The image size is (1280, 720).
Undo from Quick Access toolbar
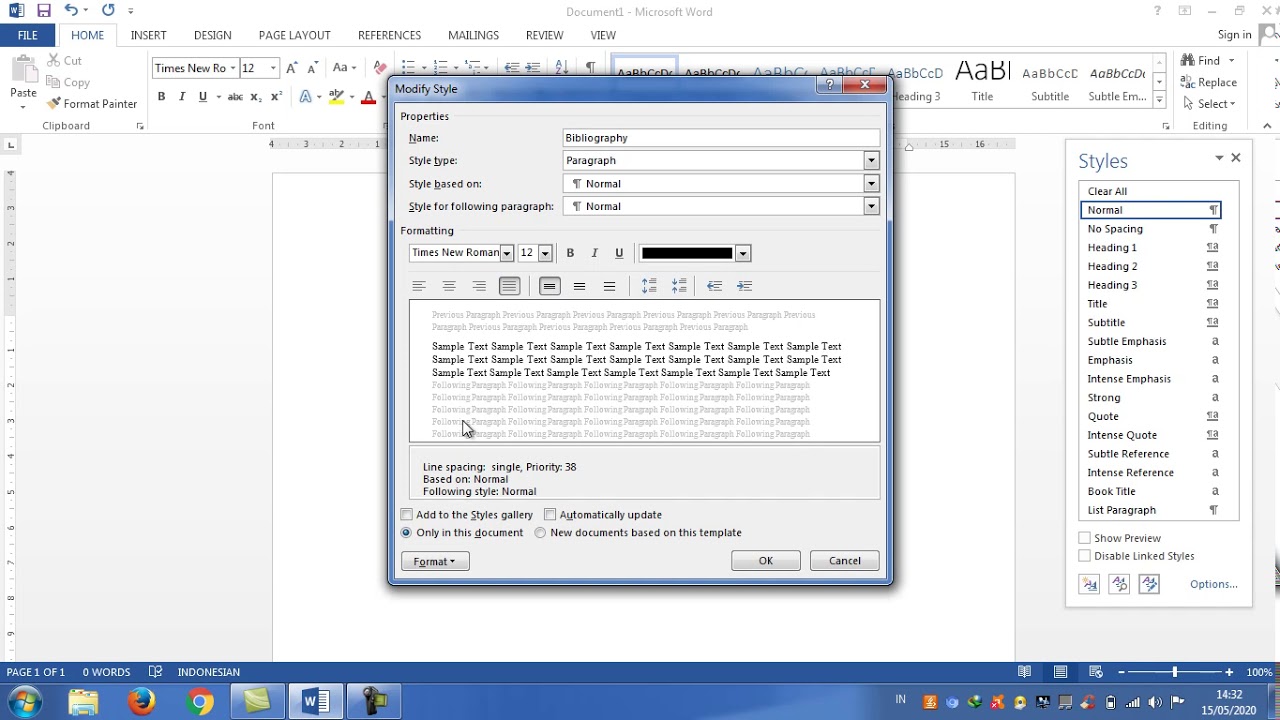(x=71, y=11)
